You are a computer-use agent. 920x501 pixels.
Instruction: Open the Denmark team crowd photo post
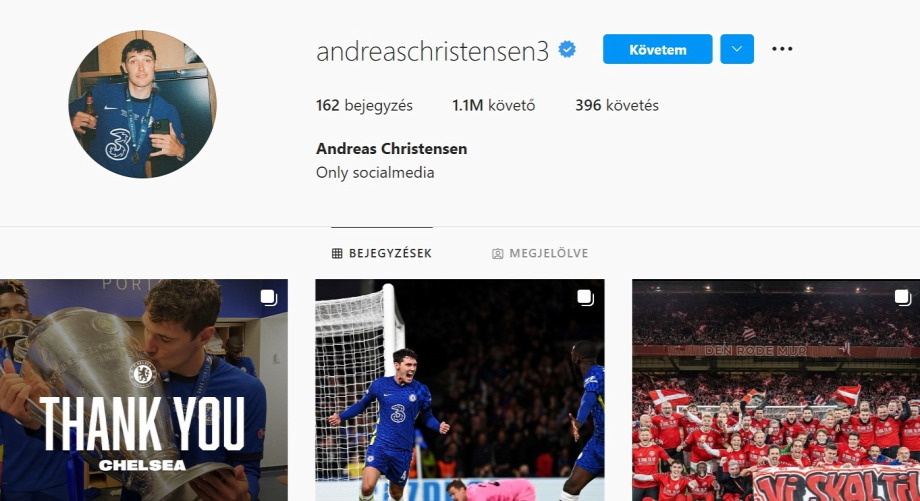point(776,390)
